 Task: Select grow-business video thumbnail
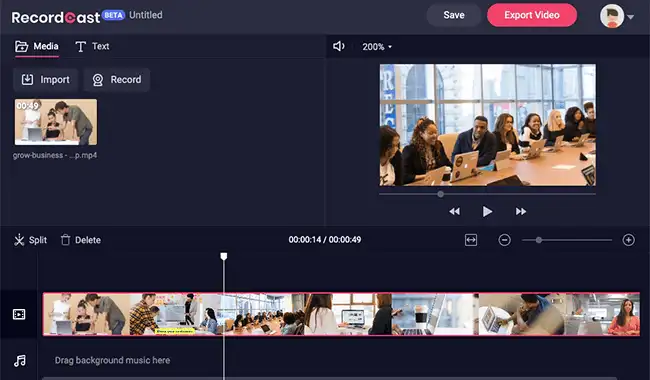[x=56, y=122]
